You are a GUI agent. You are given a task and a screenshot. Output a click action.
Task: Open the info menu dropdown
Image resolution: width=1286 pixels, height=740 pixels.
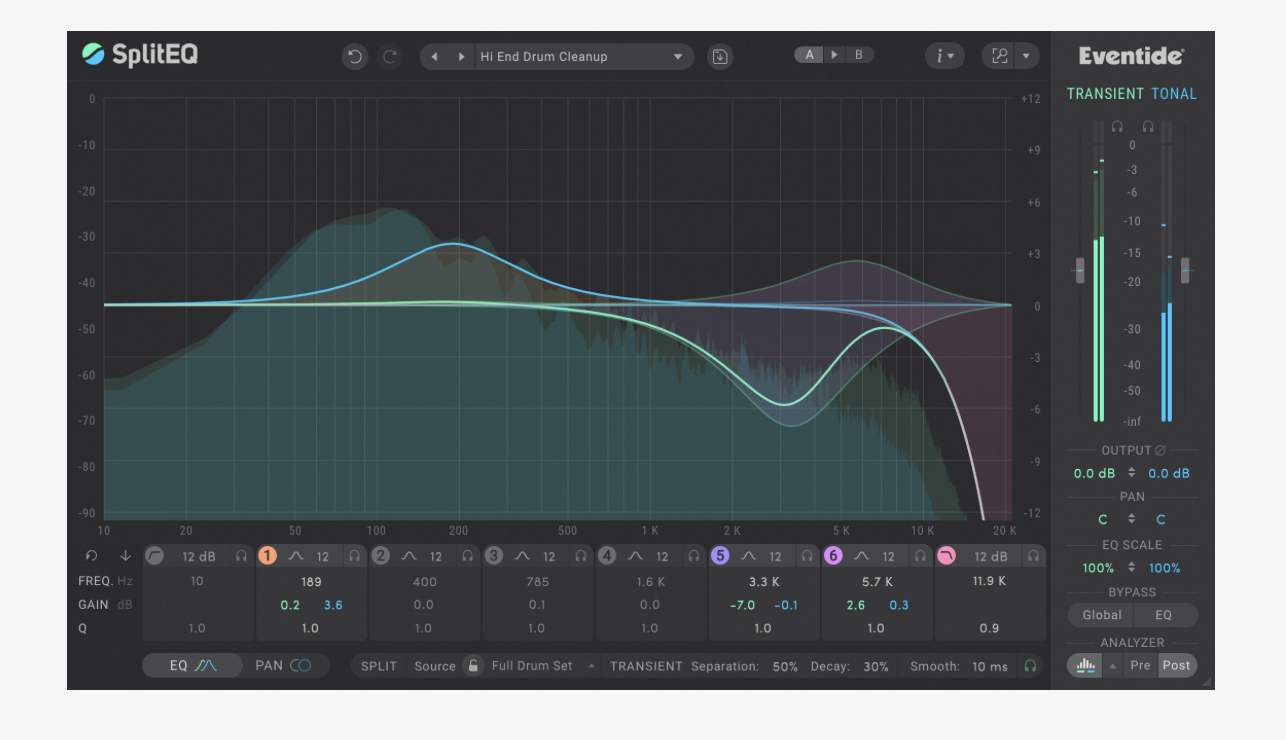(x=944, y=57)
